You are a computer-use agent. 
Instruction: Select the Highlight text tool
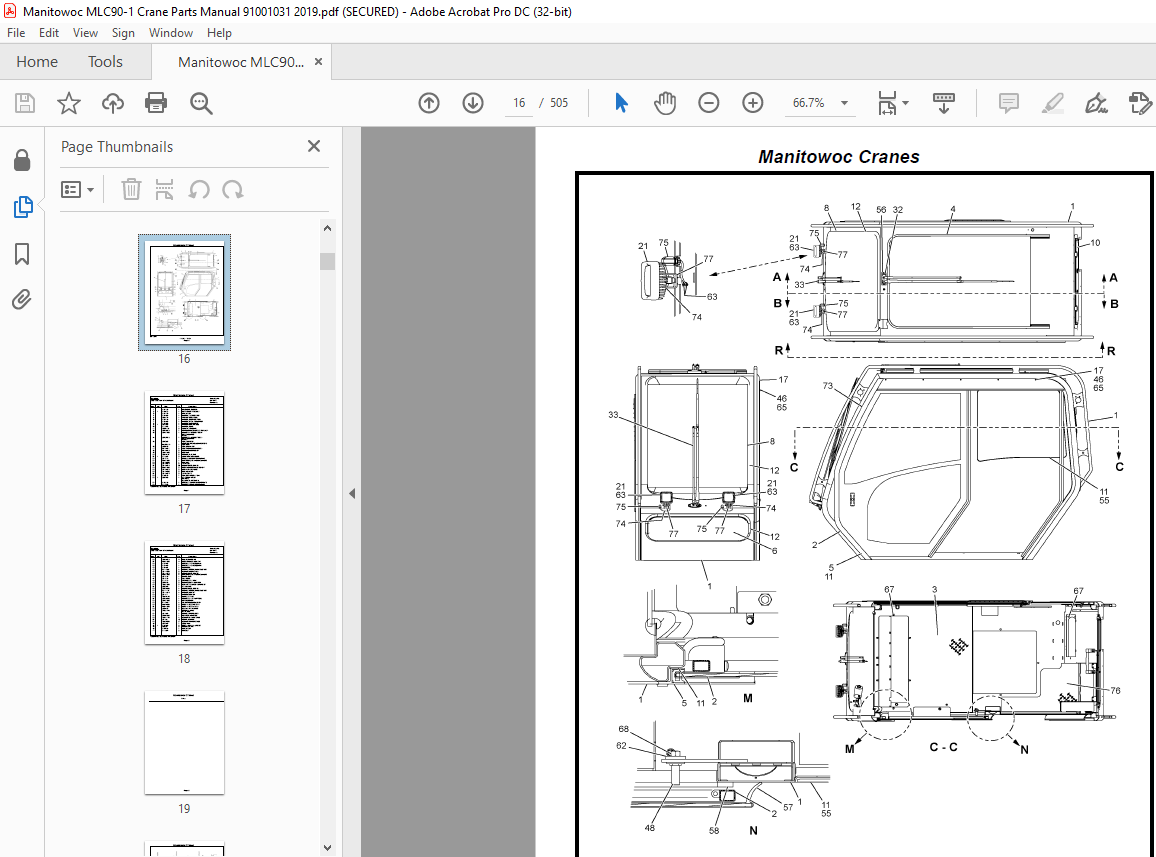point(1053,103)
